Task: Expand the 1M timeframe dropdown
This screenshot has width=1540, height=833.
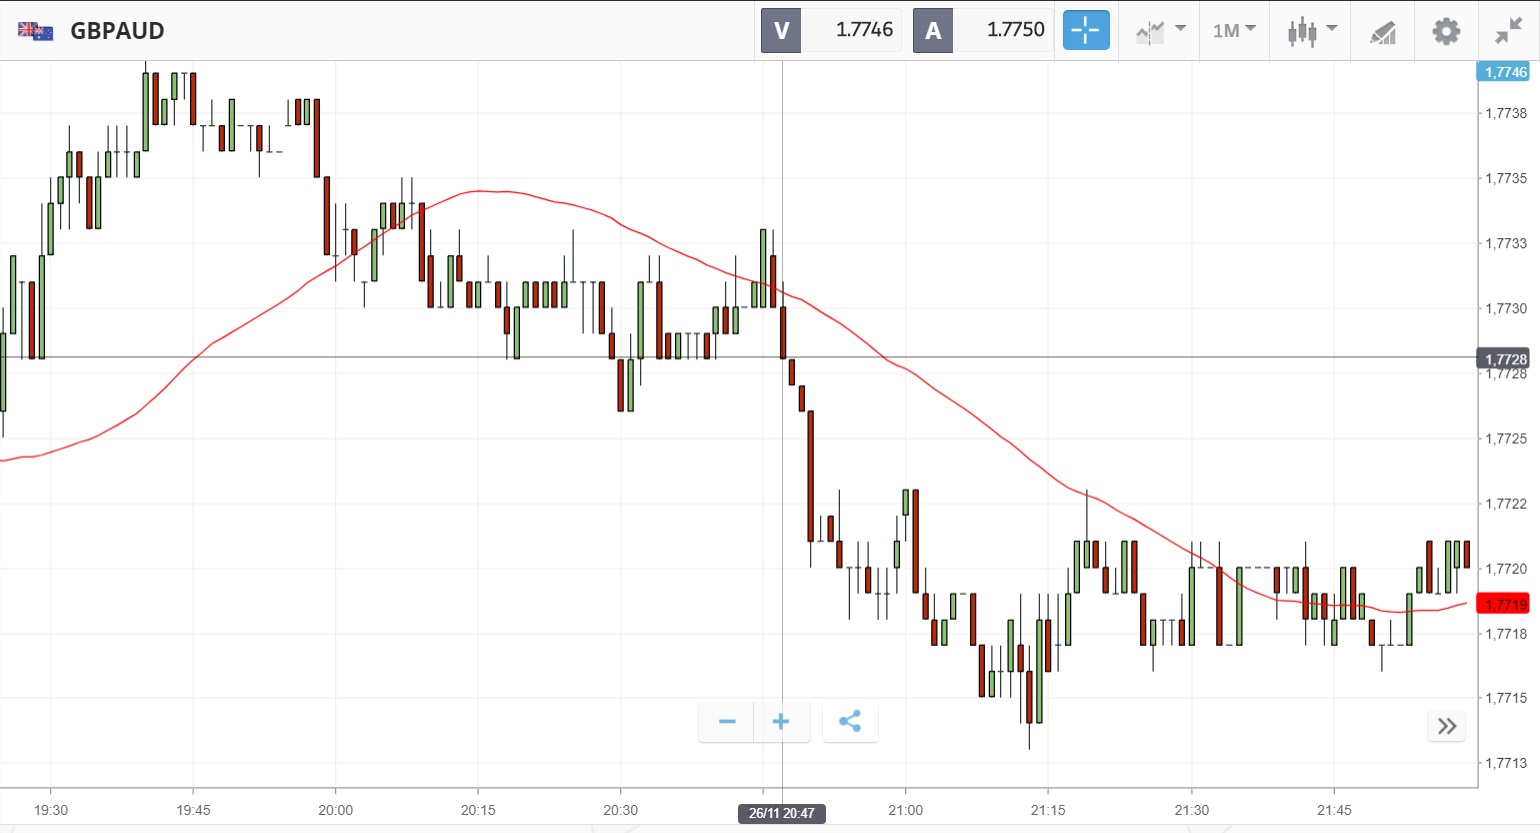Action: click(1234, 31)
